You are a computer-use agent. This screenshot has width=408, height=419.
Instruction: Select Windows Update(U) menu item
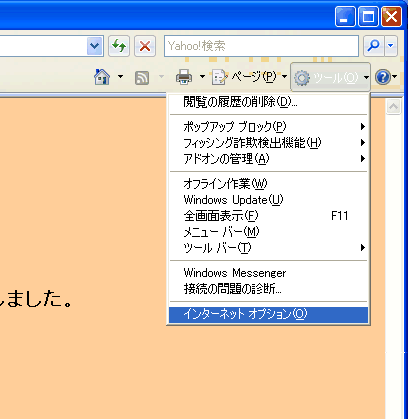point(269,200)
